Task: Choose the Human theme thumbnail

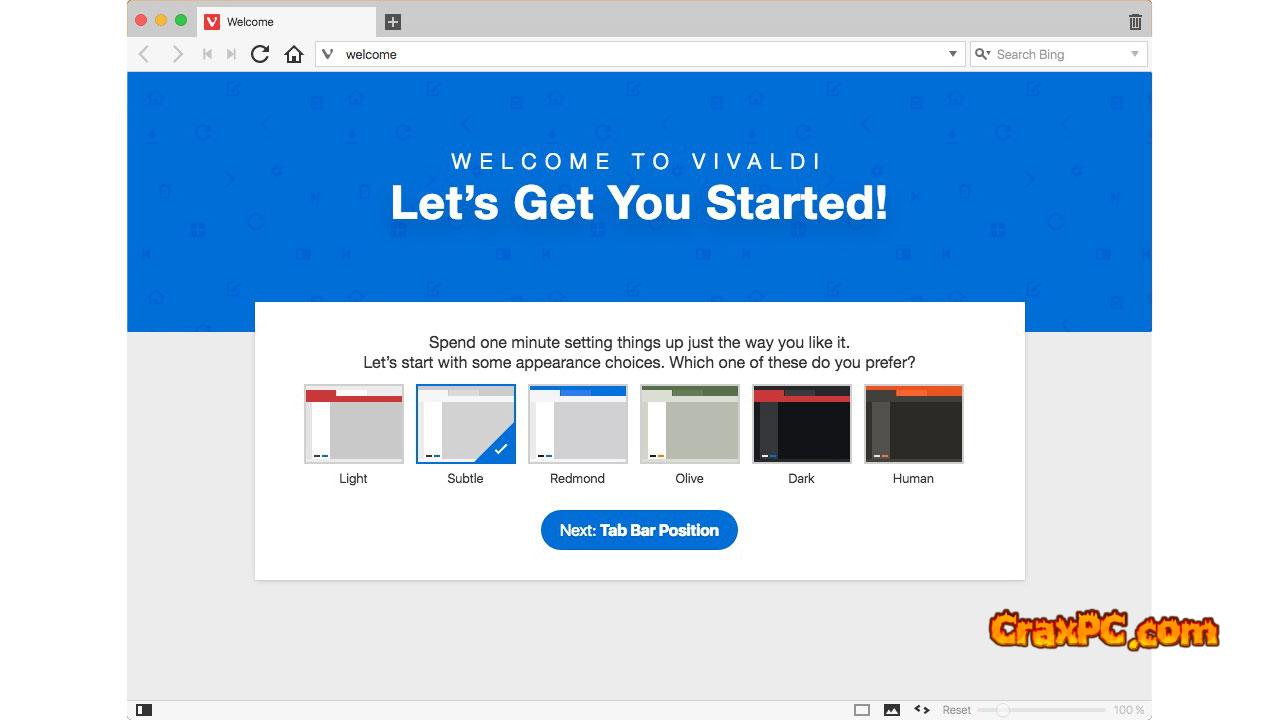Action: [x=914, y=424]
